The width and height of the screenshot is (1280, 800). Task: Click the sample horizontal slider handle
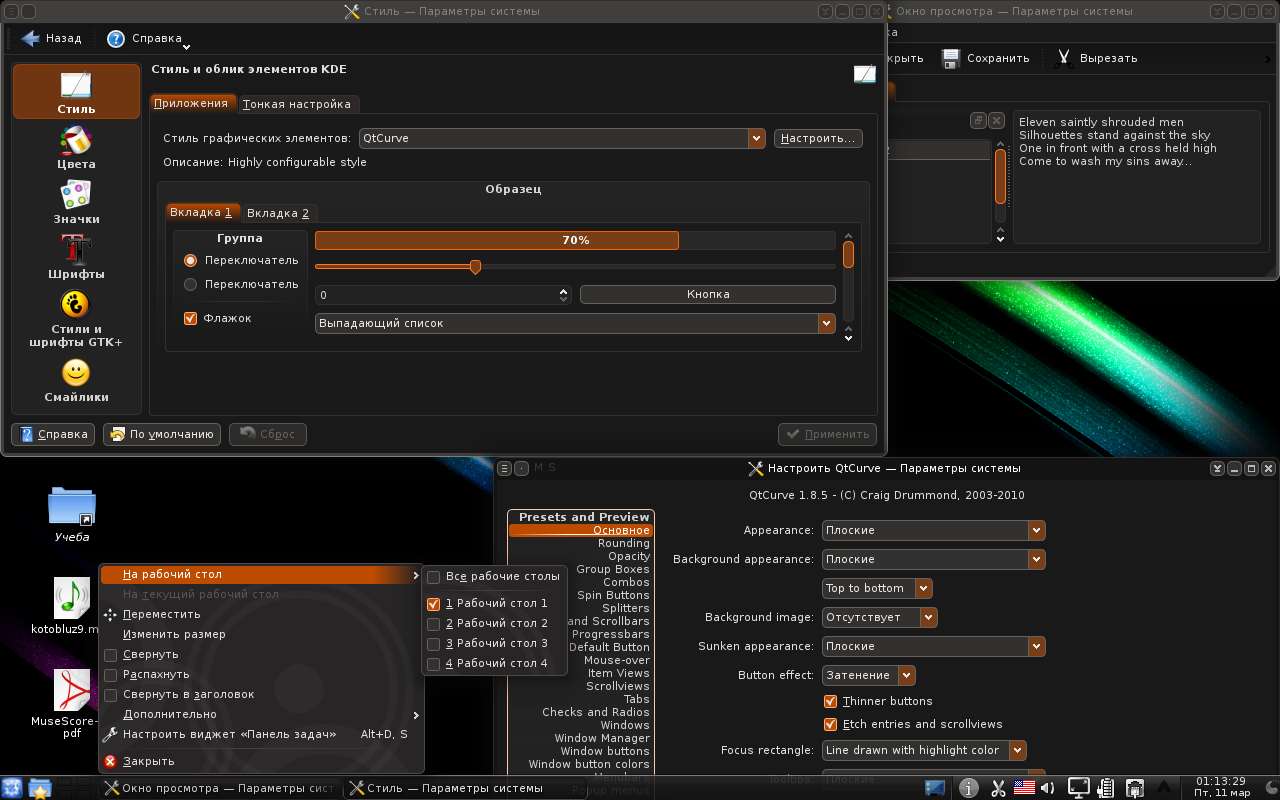click(475, 266)
